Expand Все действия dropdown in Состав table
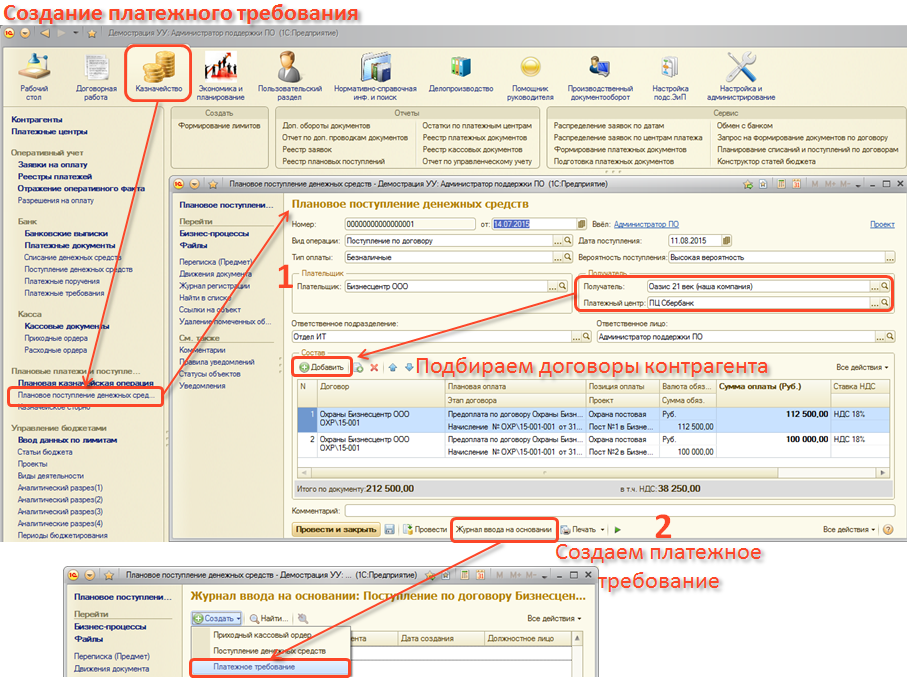The image size is (907, 682). point(861,367)
